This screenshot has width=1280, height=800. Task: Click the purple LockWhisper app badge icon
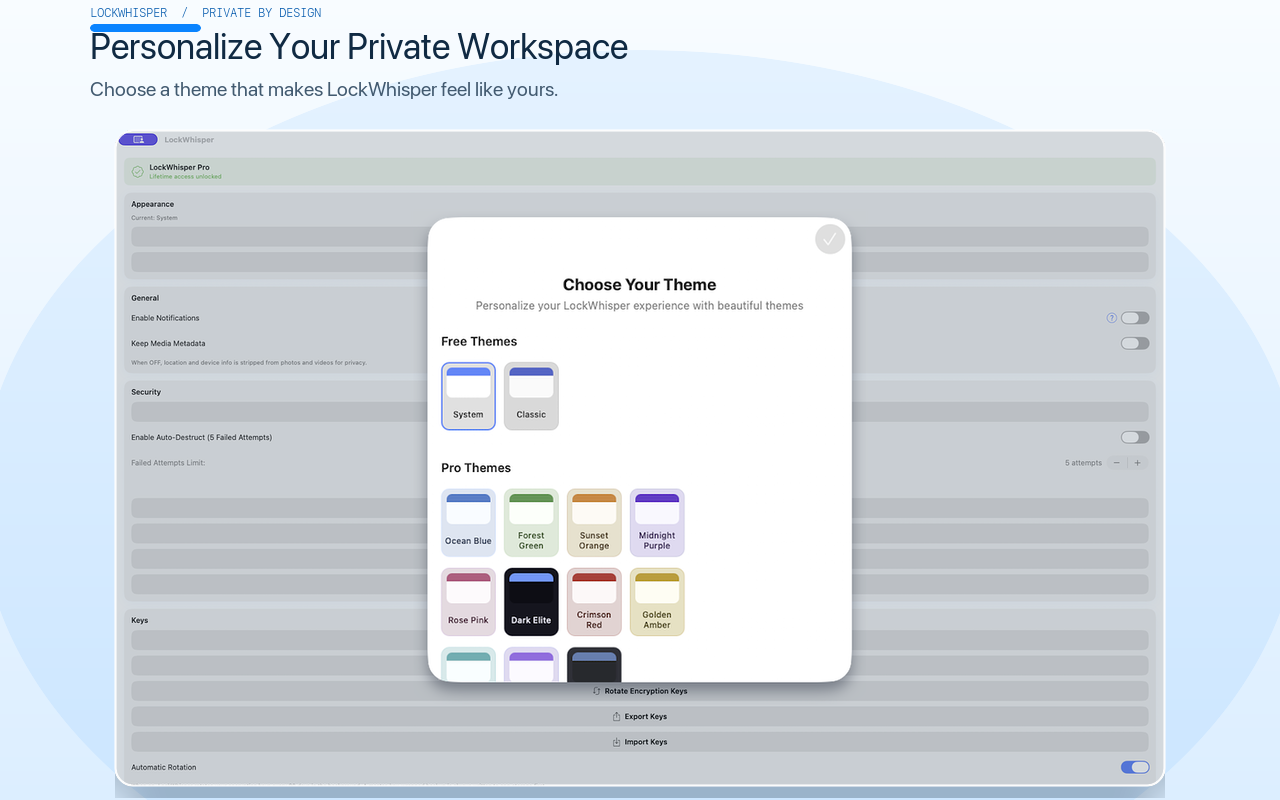(138, 140)
